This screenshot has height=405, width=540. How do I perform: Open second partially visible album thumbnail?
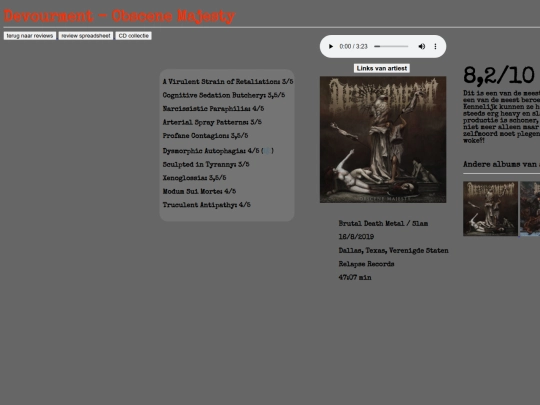coord(530,209)
